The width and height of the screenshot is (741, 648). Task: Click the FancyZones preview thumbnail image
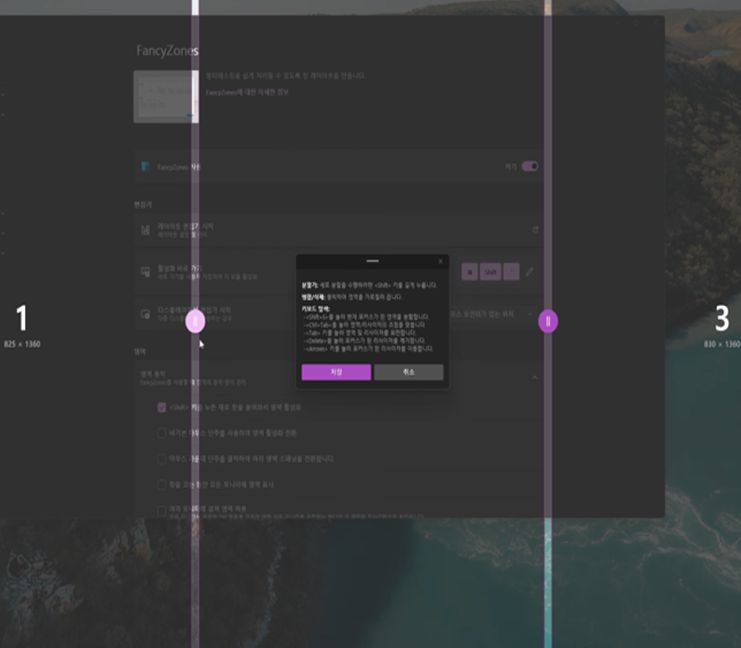(166, 96)
